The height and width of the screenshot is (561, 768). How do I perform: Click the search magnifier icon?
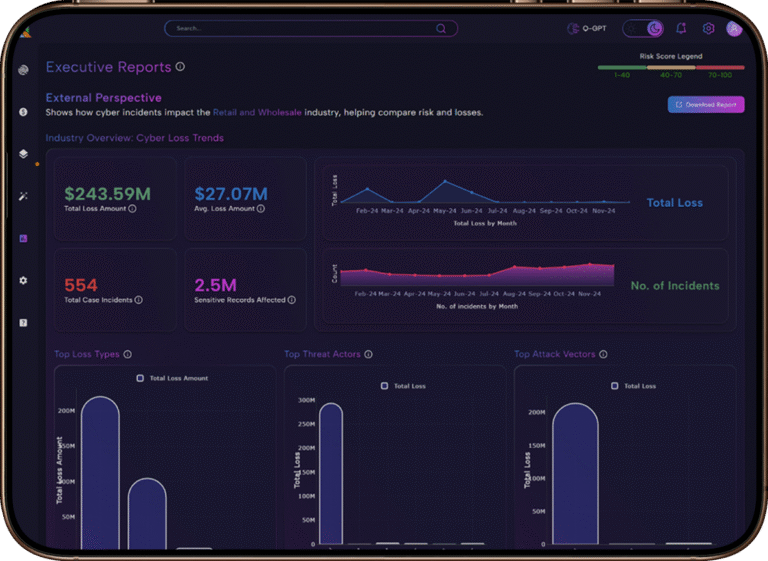(441, 29)
